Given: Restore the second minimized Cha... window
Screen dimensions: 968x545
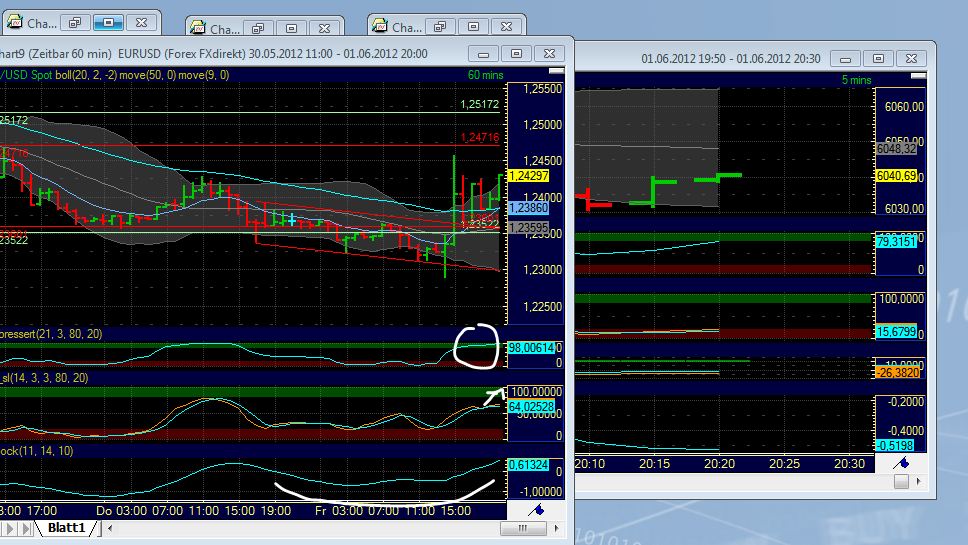Looking at the screenshot, I should click(258, 28).
